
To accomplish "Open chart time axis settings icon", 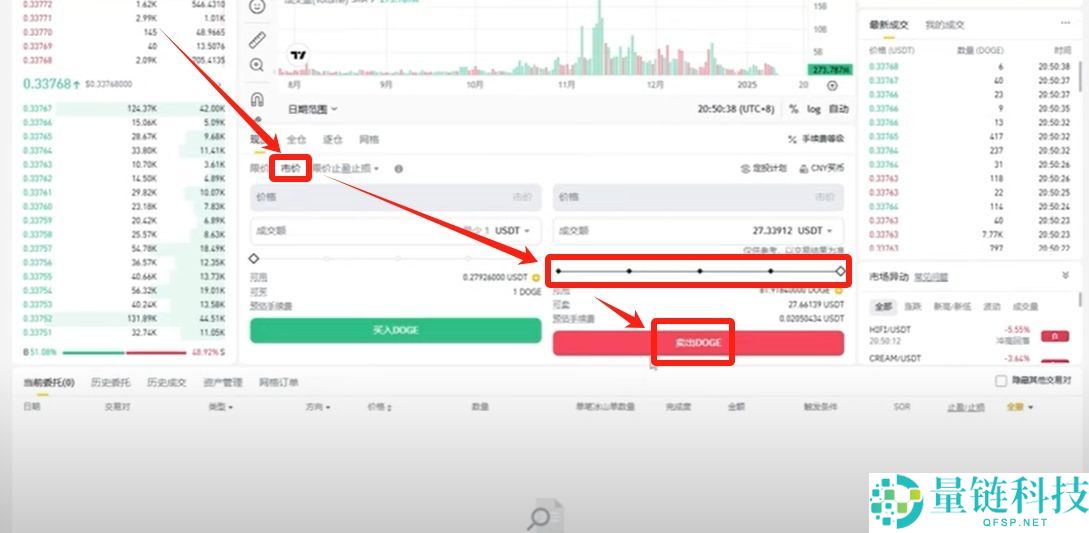I will 832,85.
